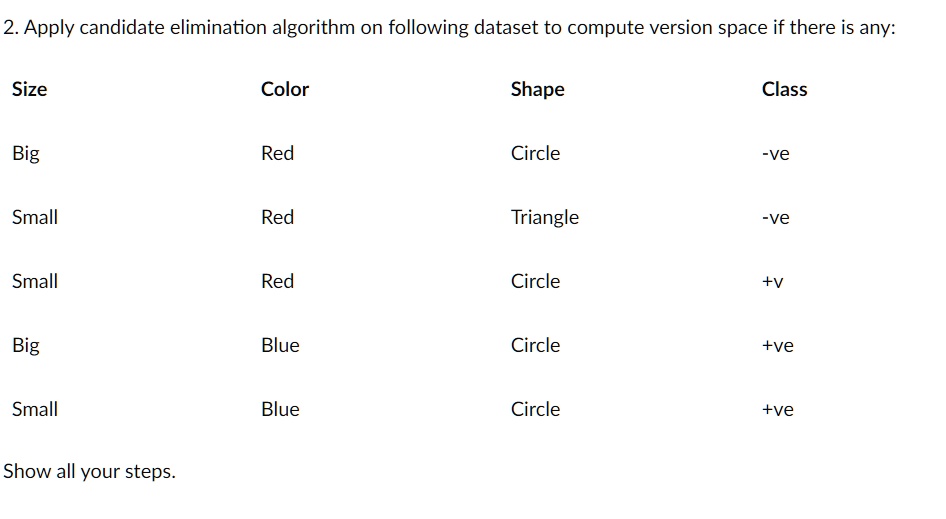The height and width of the screenshot is (519, 946).
Task: Click the Class column header
Action: coord(784,89)
